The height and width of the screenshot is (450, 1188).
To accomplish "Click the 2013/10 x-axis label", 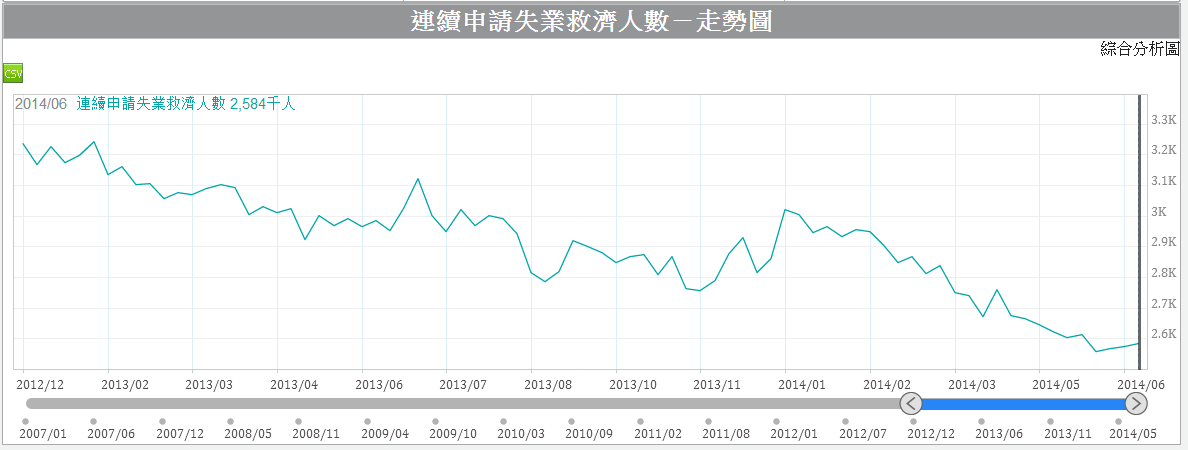I will pyautogui.click(x=633, y=384).
